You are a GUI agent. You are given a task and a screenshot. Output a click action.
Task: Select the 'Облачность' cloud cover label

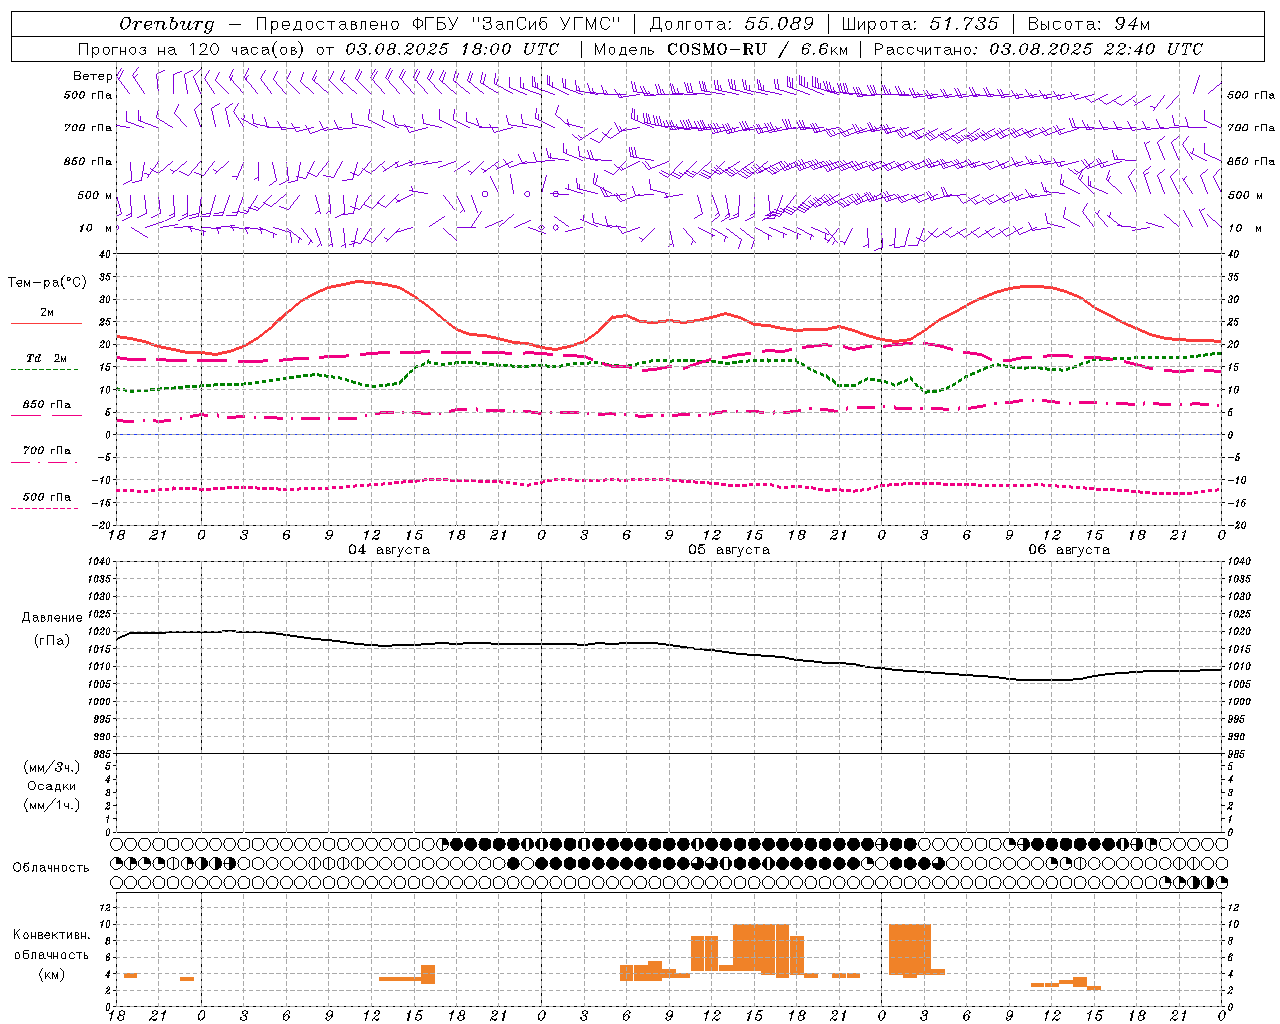click(x=51, y=868)
